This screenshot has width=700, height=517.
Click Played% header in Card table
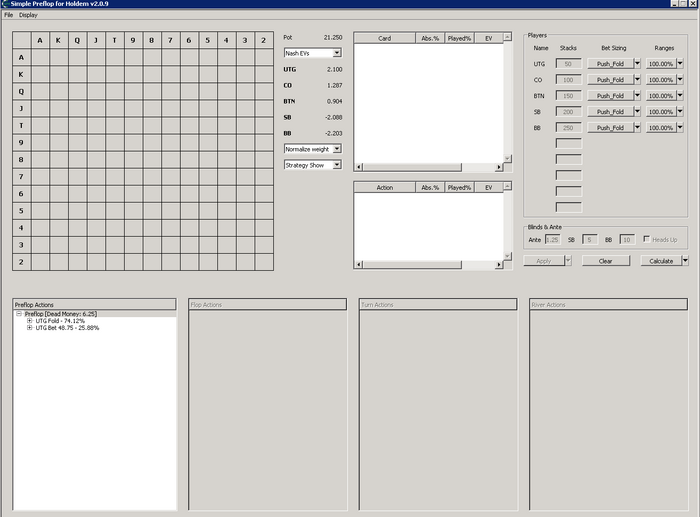click(x=459, y=38)
